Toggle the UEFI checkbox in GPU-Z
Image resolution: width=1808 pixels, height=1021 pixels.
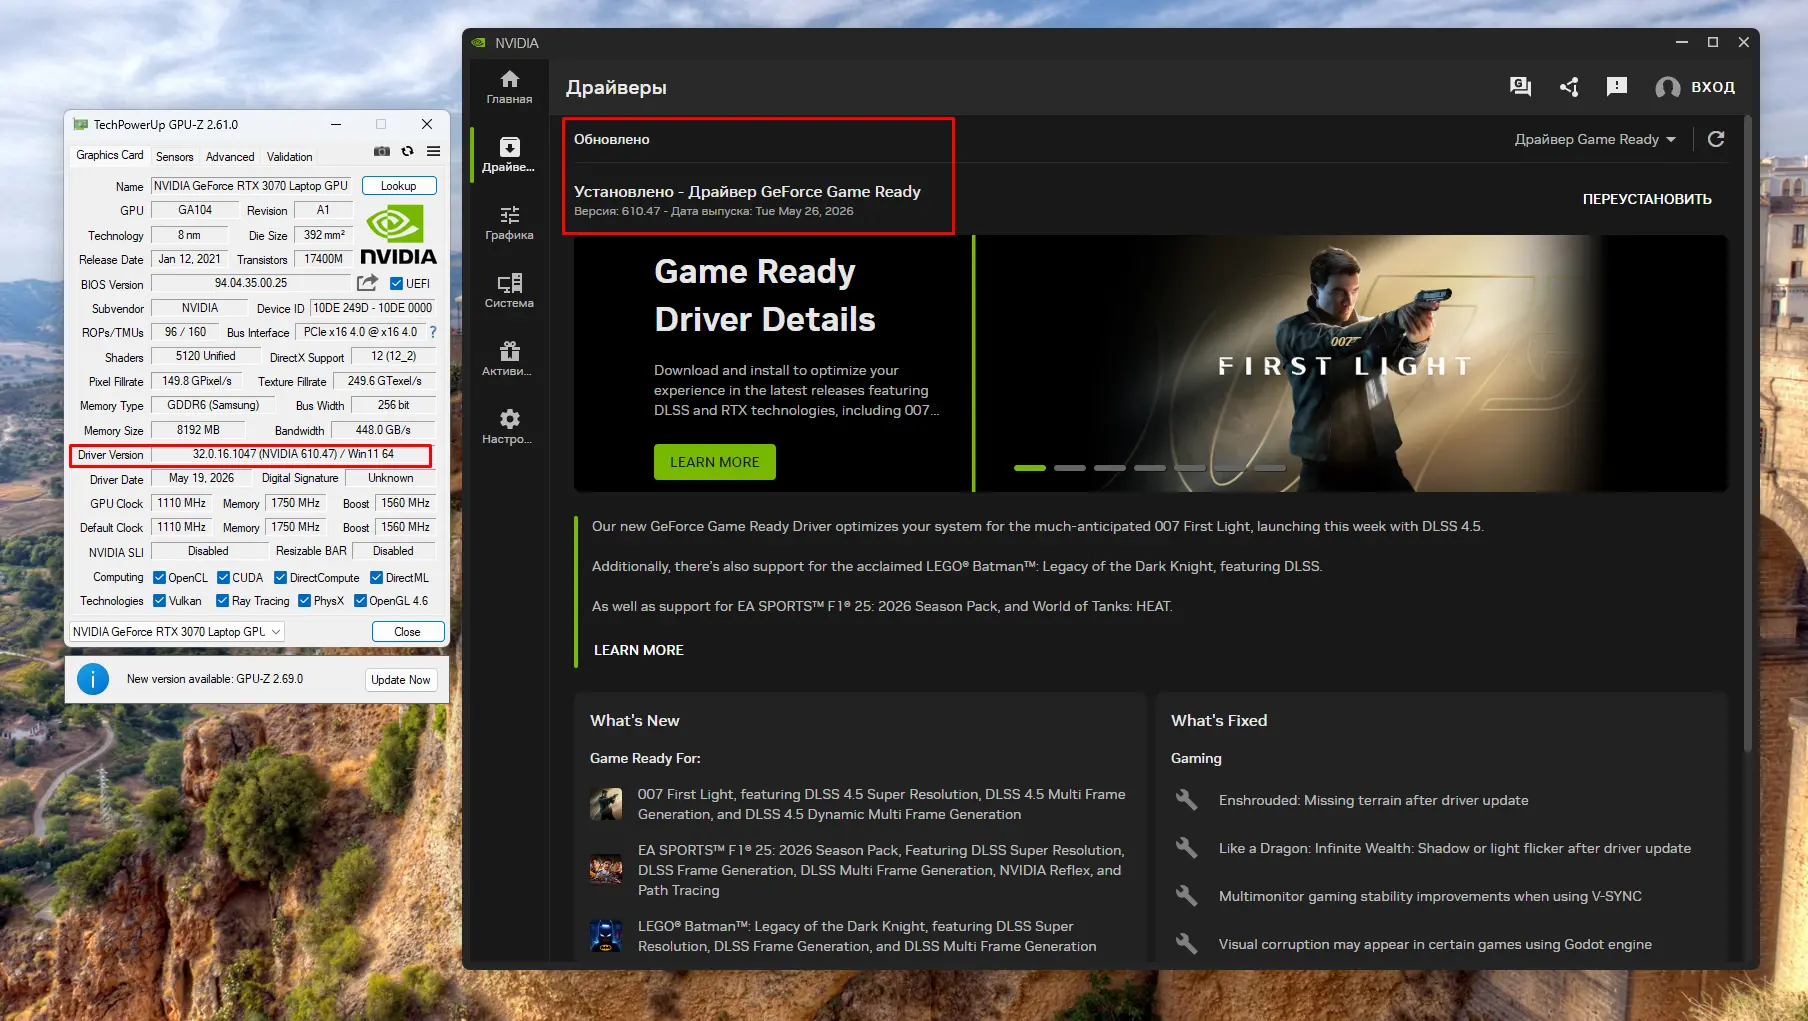396,284
